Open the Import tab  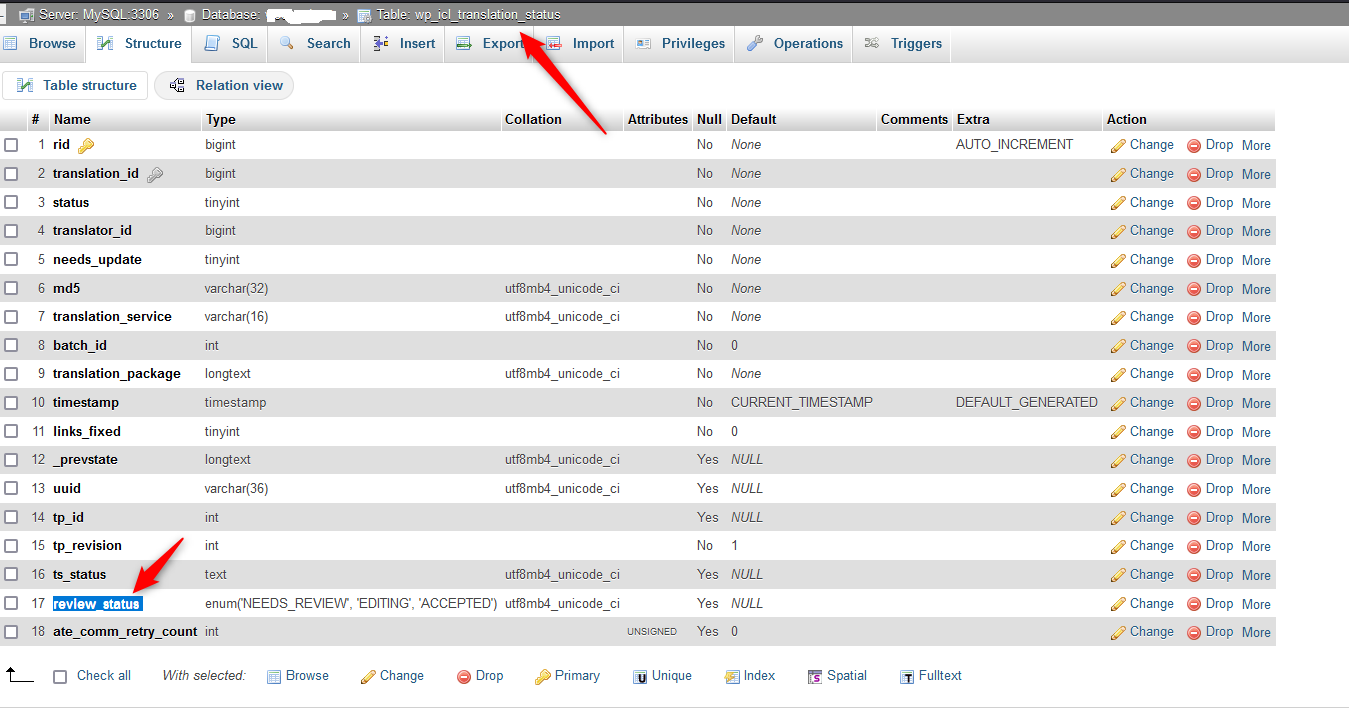click(580, 44)
